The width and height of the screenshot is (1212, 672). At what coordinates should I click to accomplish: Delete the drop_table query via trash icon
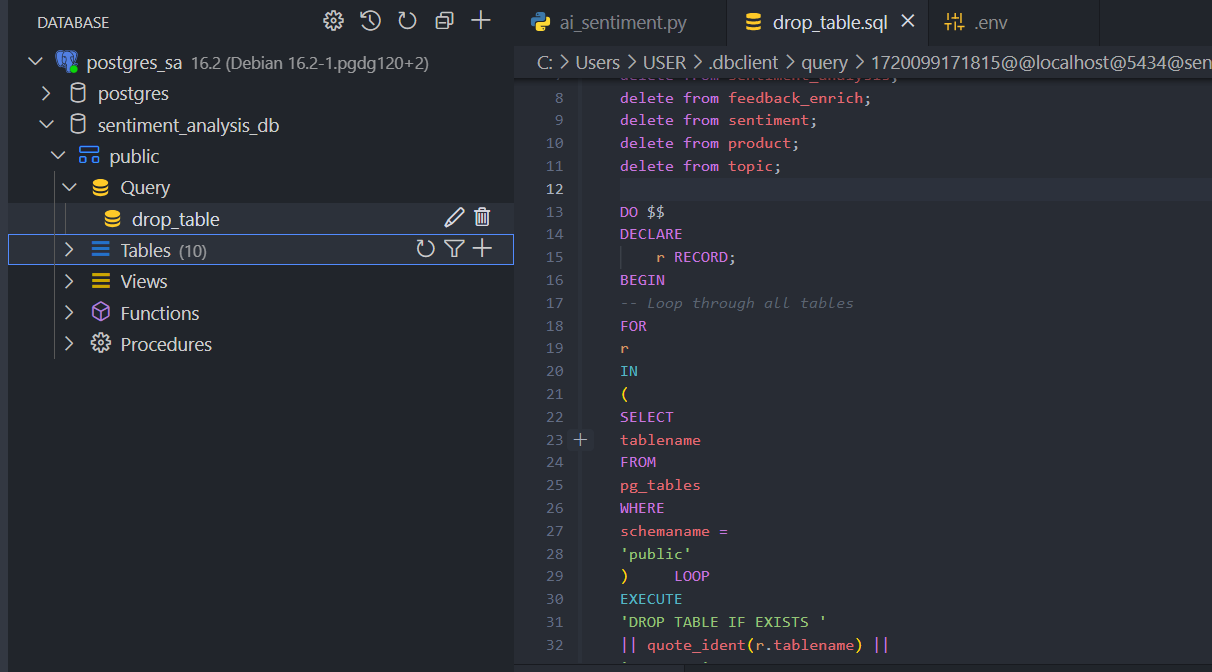coord(482,218)
